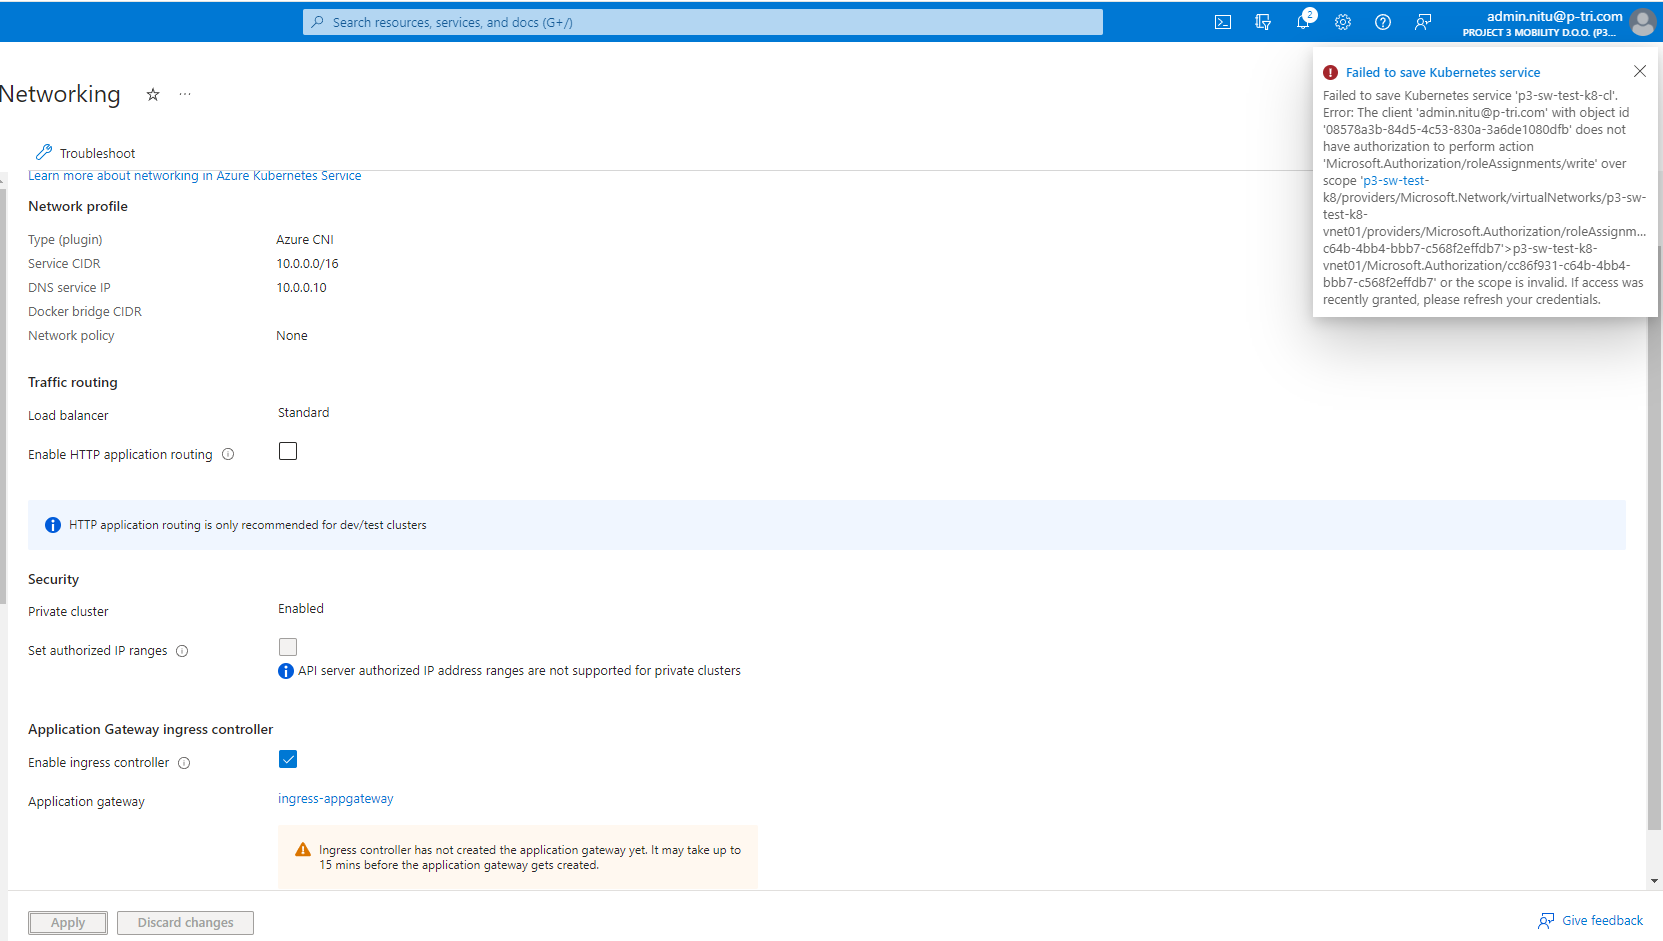Favorite the Networking page with star
1663x941 pixels.
point(153,94)
